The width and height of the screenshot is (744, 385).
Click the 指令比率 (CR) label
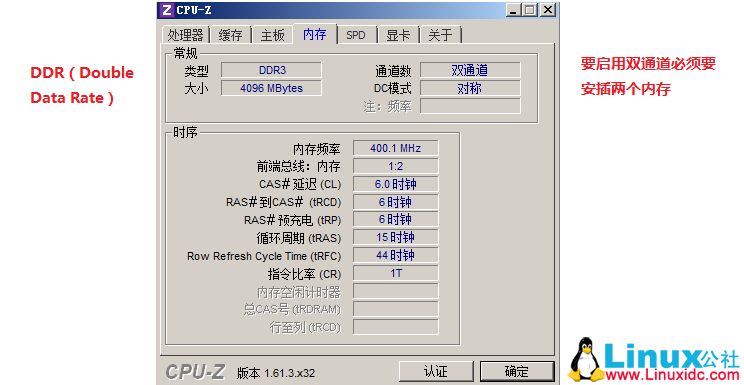304,274
